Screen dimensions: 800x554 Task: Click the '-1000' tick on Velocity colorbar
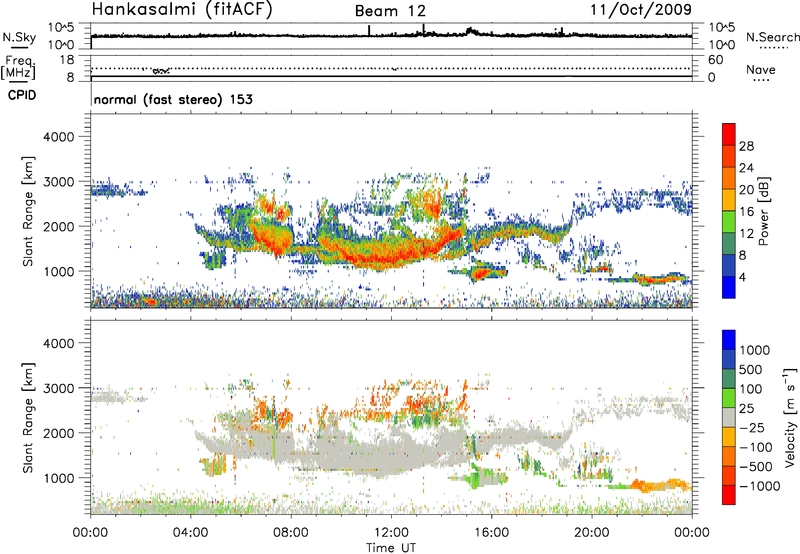tap(759, 486)
